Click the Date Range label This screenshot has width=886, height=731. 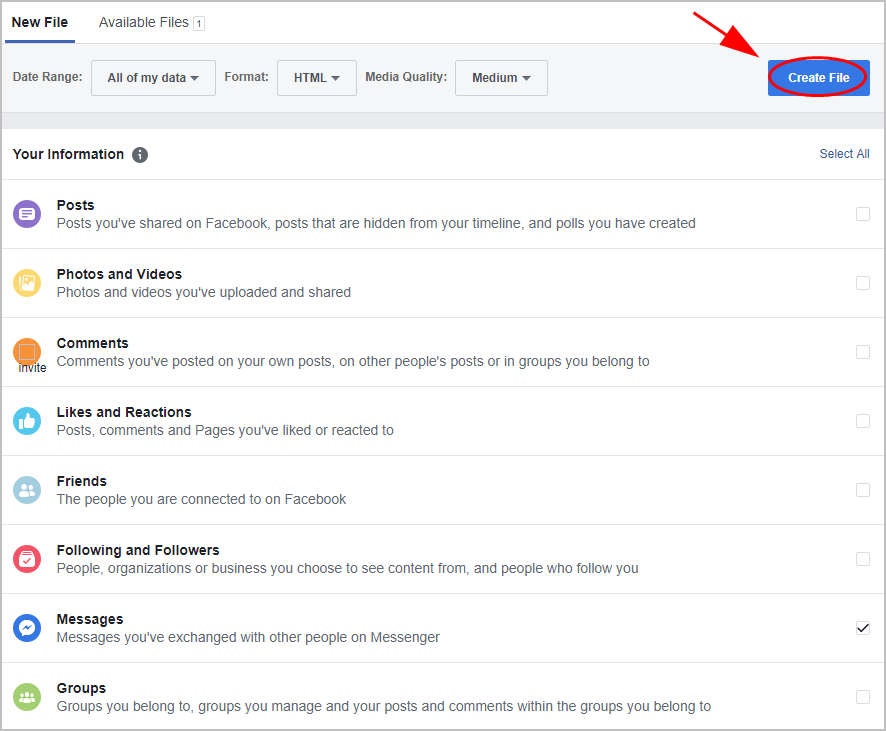tap(47, 77)
